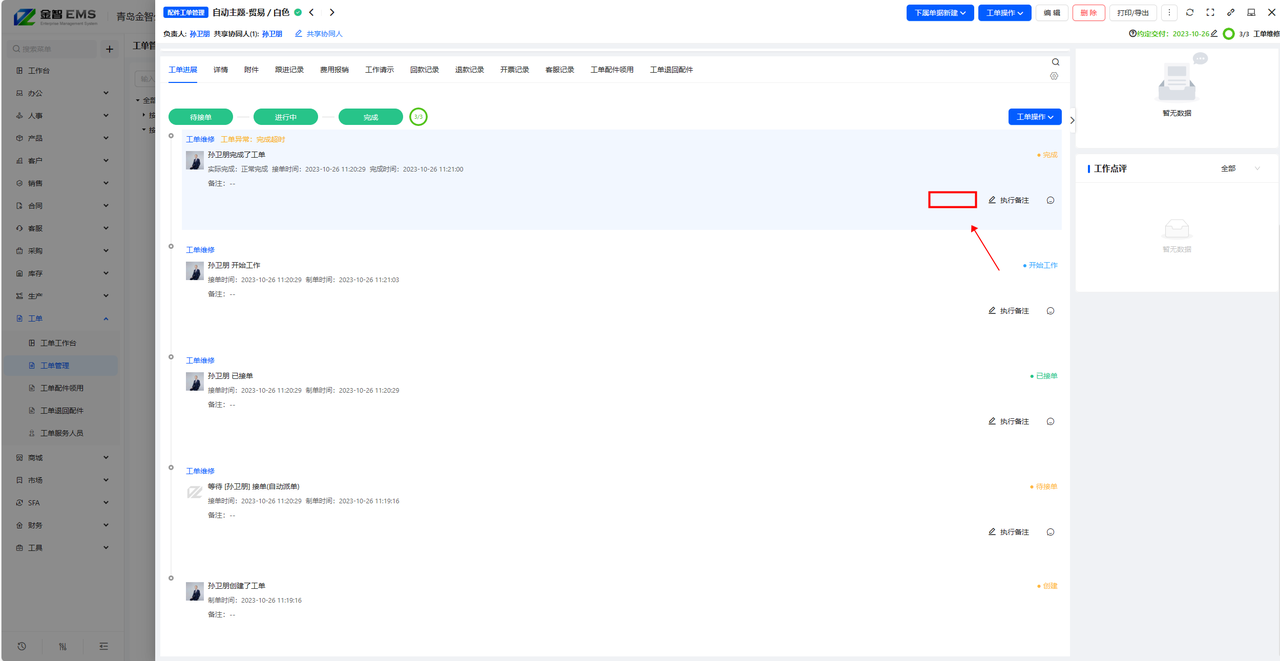Click the sidebar menu search field
The image size is (1280, 661).
click(x=52, y=49)
